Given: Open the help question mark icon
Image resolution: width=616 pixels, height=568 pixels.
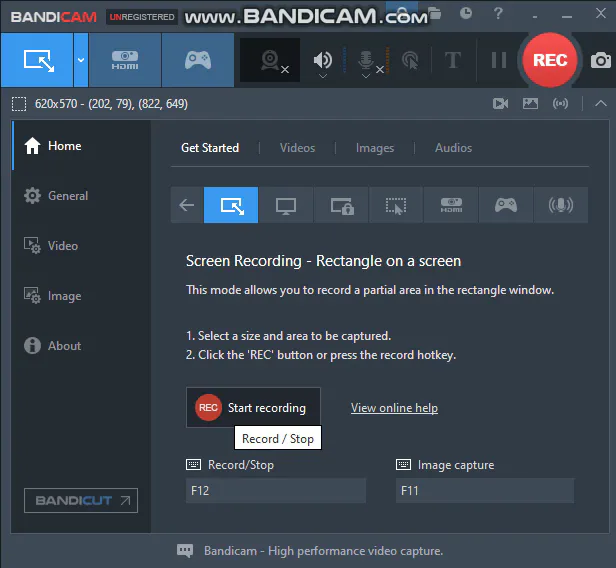Looking at the screenshot, I should (x=498, y=14).
